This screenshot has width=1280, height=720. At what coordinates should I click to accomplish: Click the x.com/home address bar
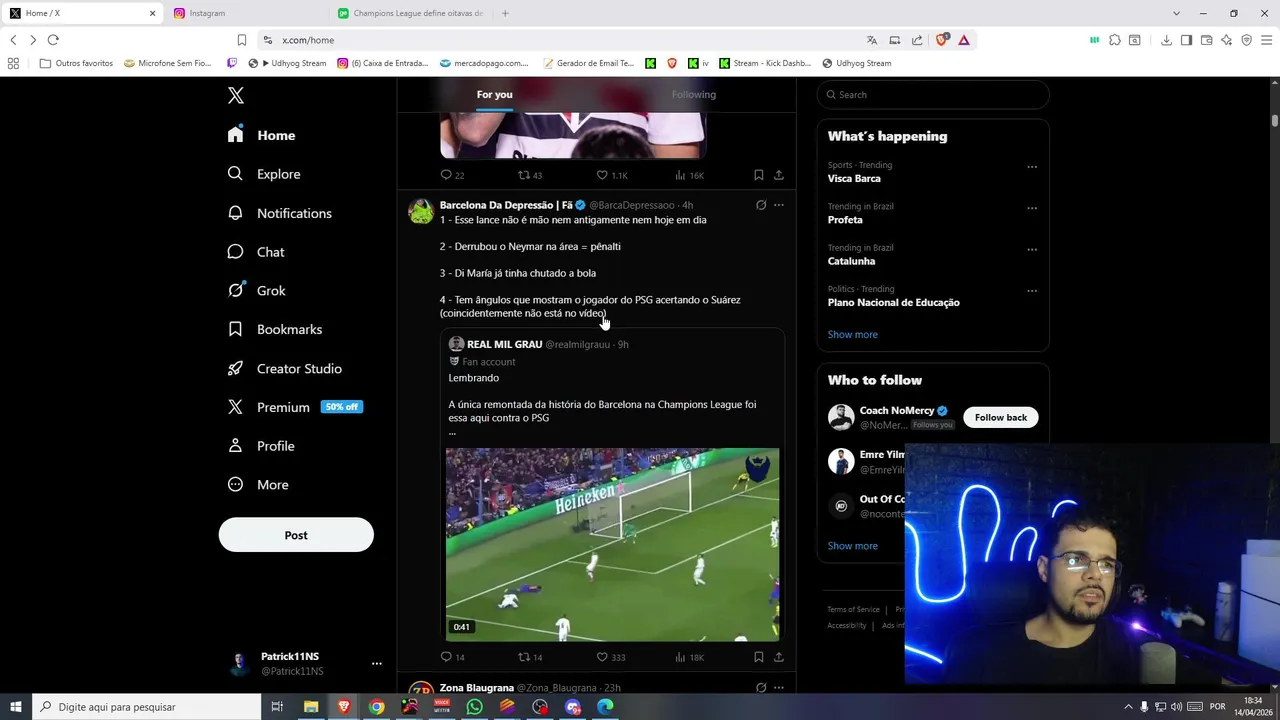pos(560,40)
